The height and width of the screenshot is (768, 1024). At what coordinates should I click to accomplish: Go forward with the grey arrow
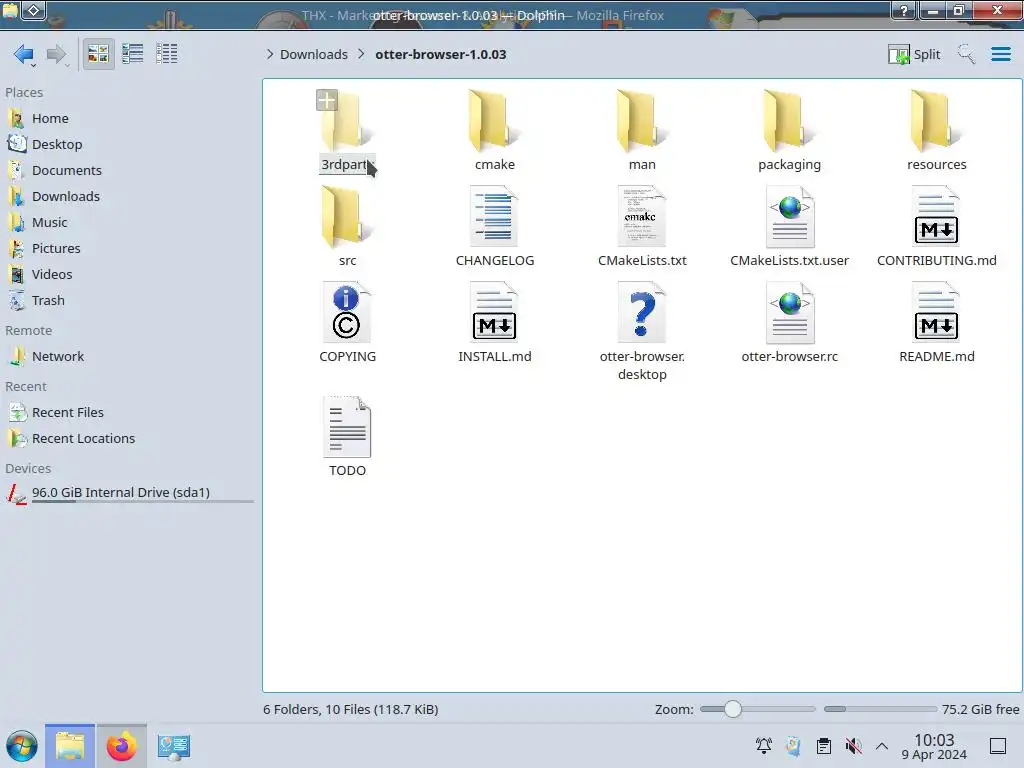57,54
